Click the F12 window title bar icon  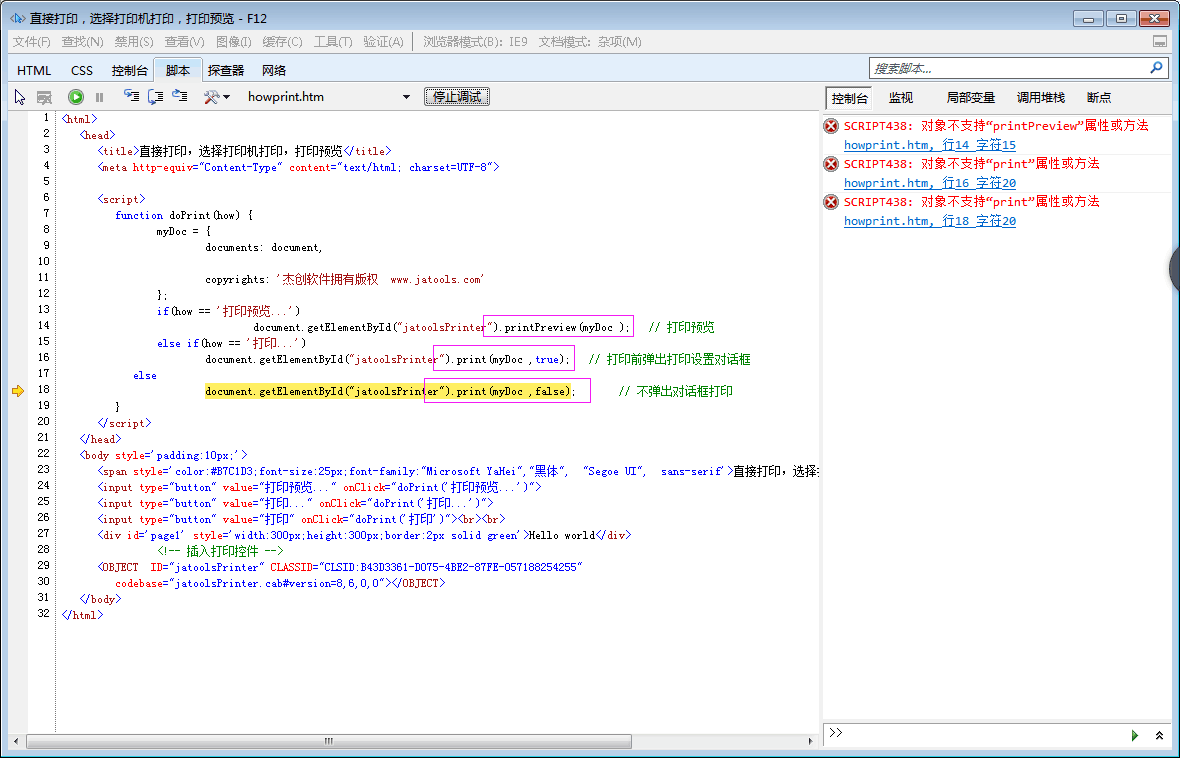17,18
